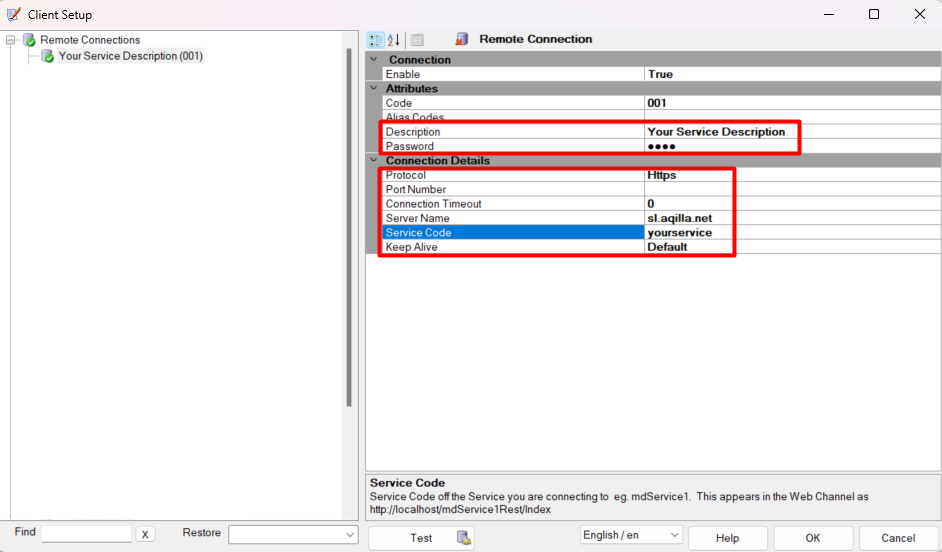Collapse the Attributes category section

point(374,89)
